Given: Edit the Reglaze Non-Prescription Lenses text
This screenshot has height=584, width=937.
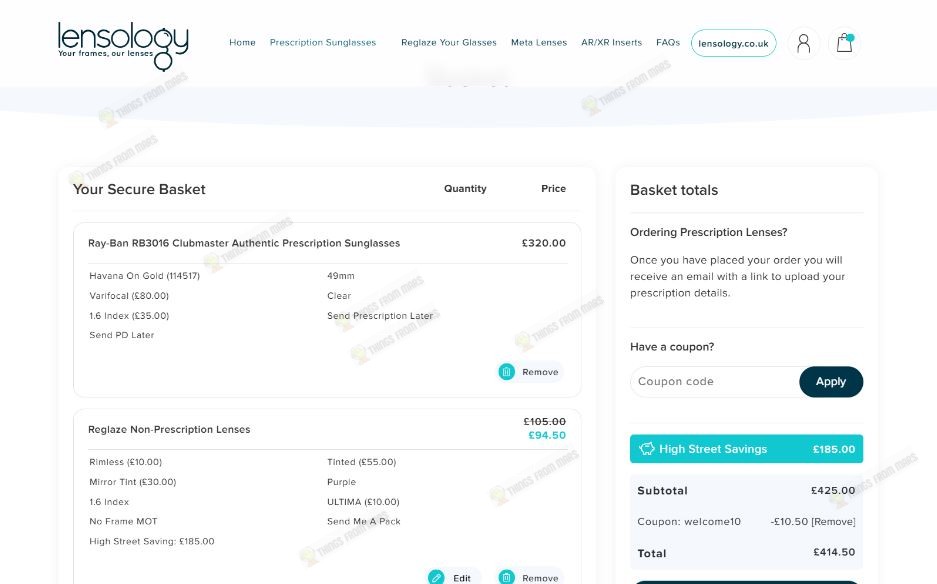Looking at the screenshot, I should click(x=461, y=578).
